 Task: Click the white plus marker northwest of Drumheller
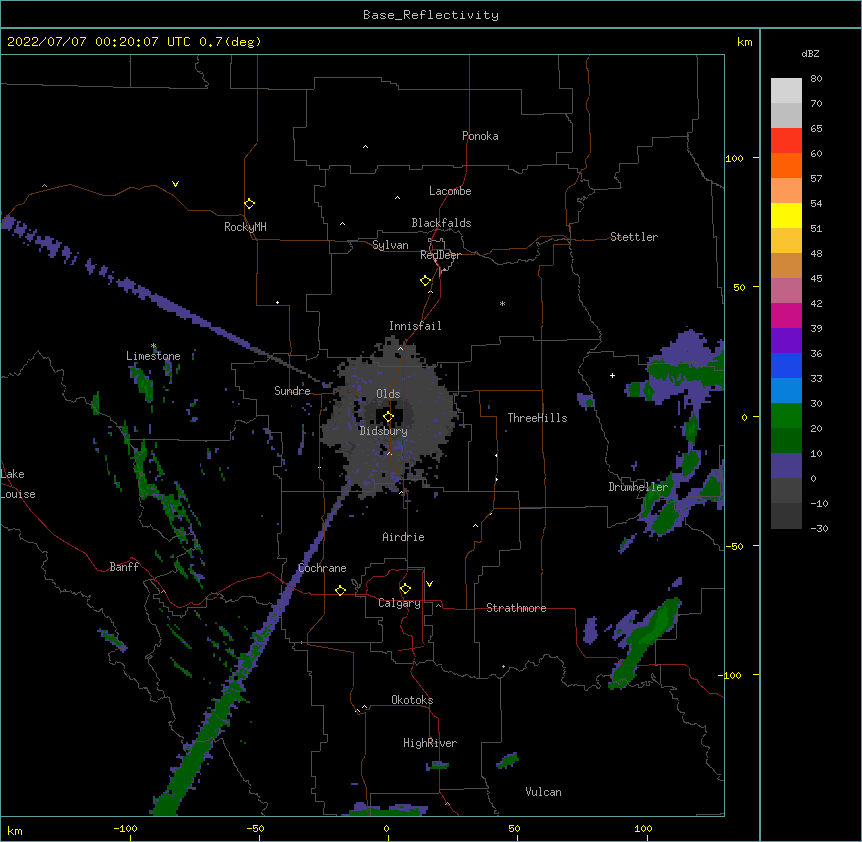[x=612, y=375]
